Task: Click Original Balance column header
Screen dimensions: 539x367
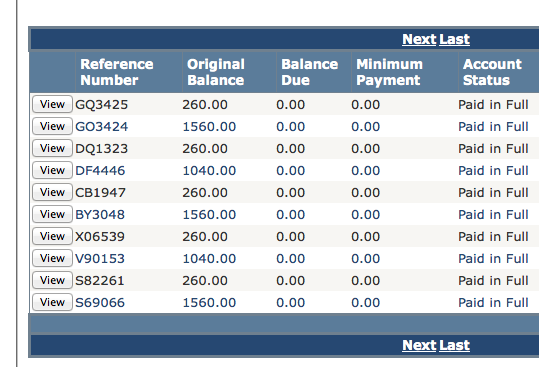Action: tap(216, 72)
